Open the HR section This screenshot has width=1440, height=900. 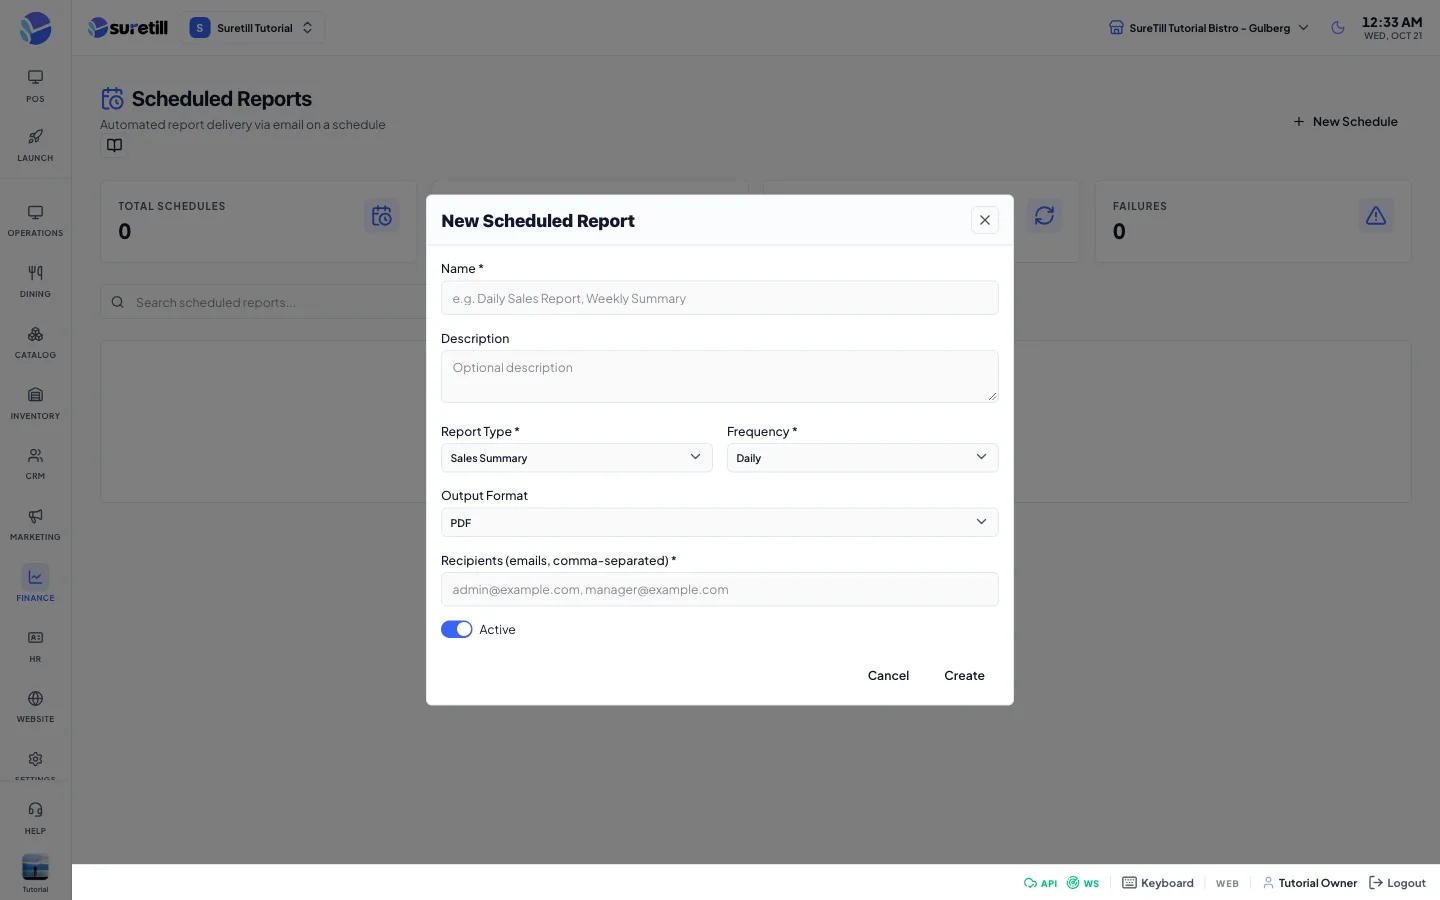point(35,647)
